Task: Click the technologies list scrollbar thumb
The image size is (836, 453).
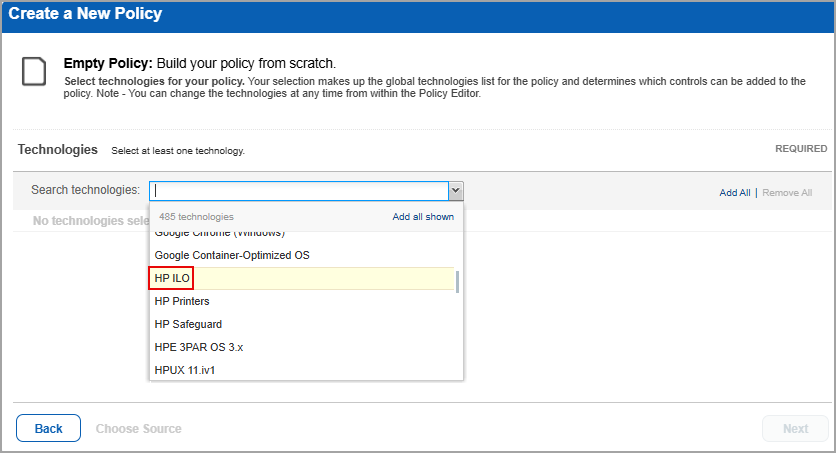Action: [x=458, y=282]
